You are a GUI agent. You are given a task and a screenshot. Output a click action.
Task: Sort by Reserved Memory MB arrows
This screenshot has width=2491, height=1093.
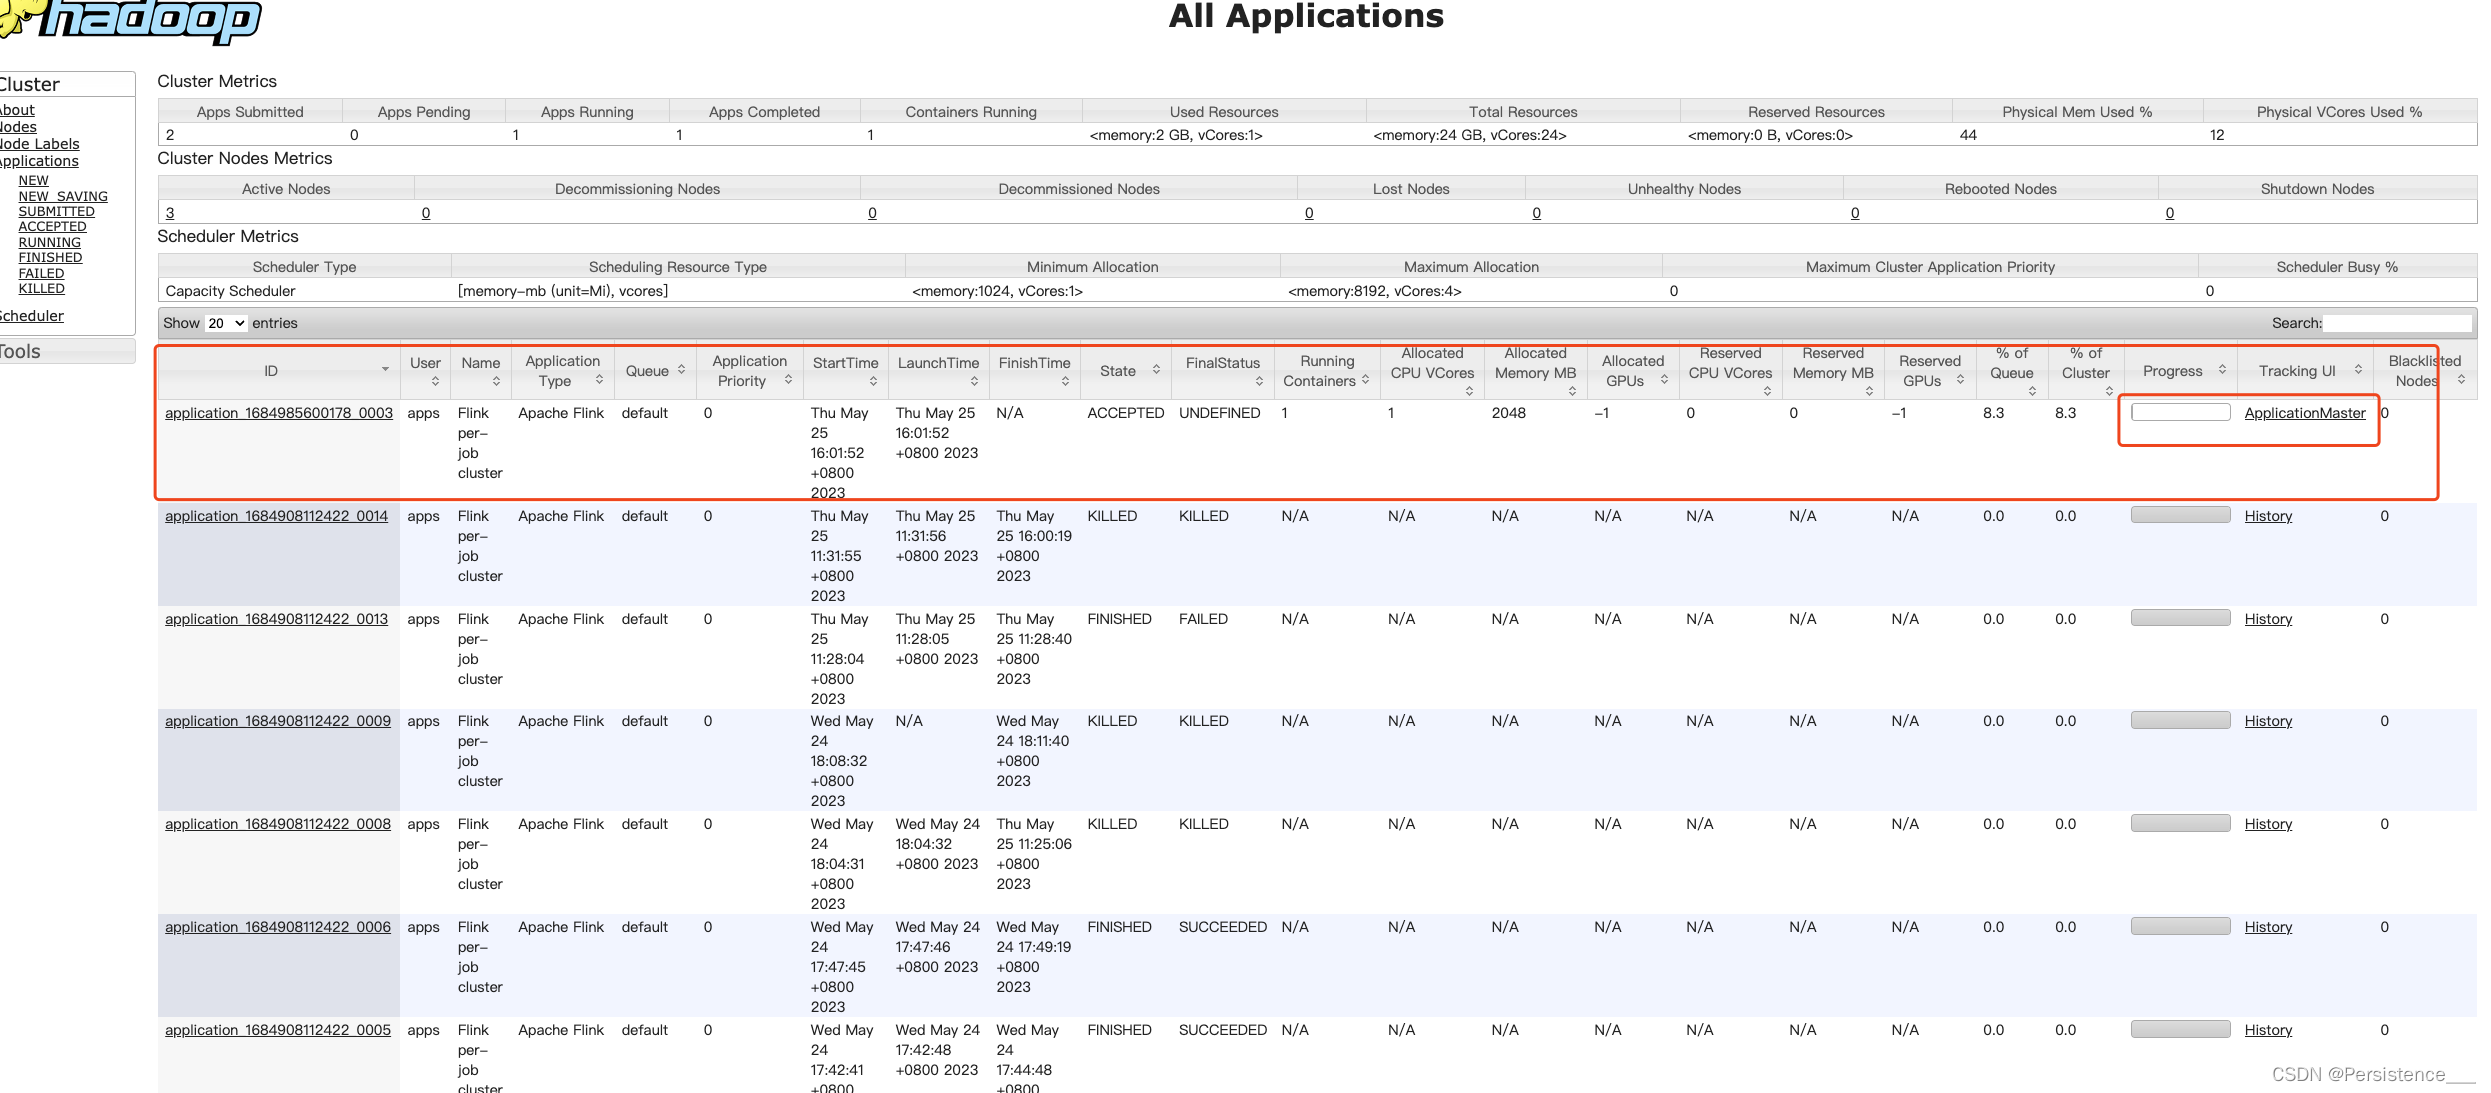pyautogui.click(x=1869, y=391)
